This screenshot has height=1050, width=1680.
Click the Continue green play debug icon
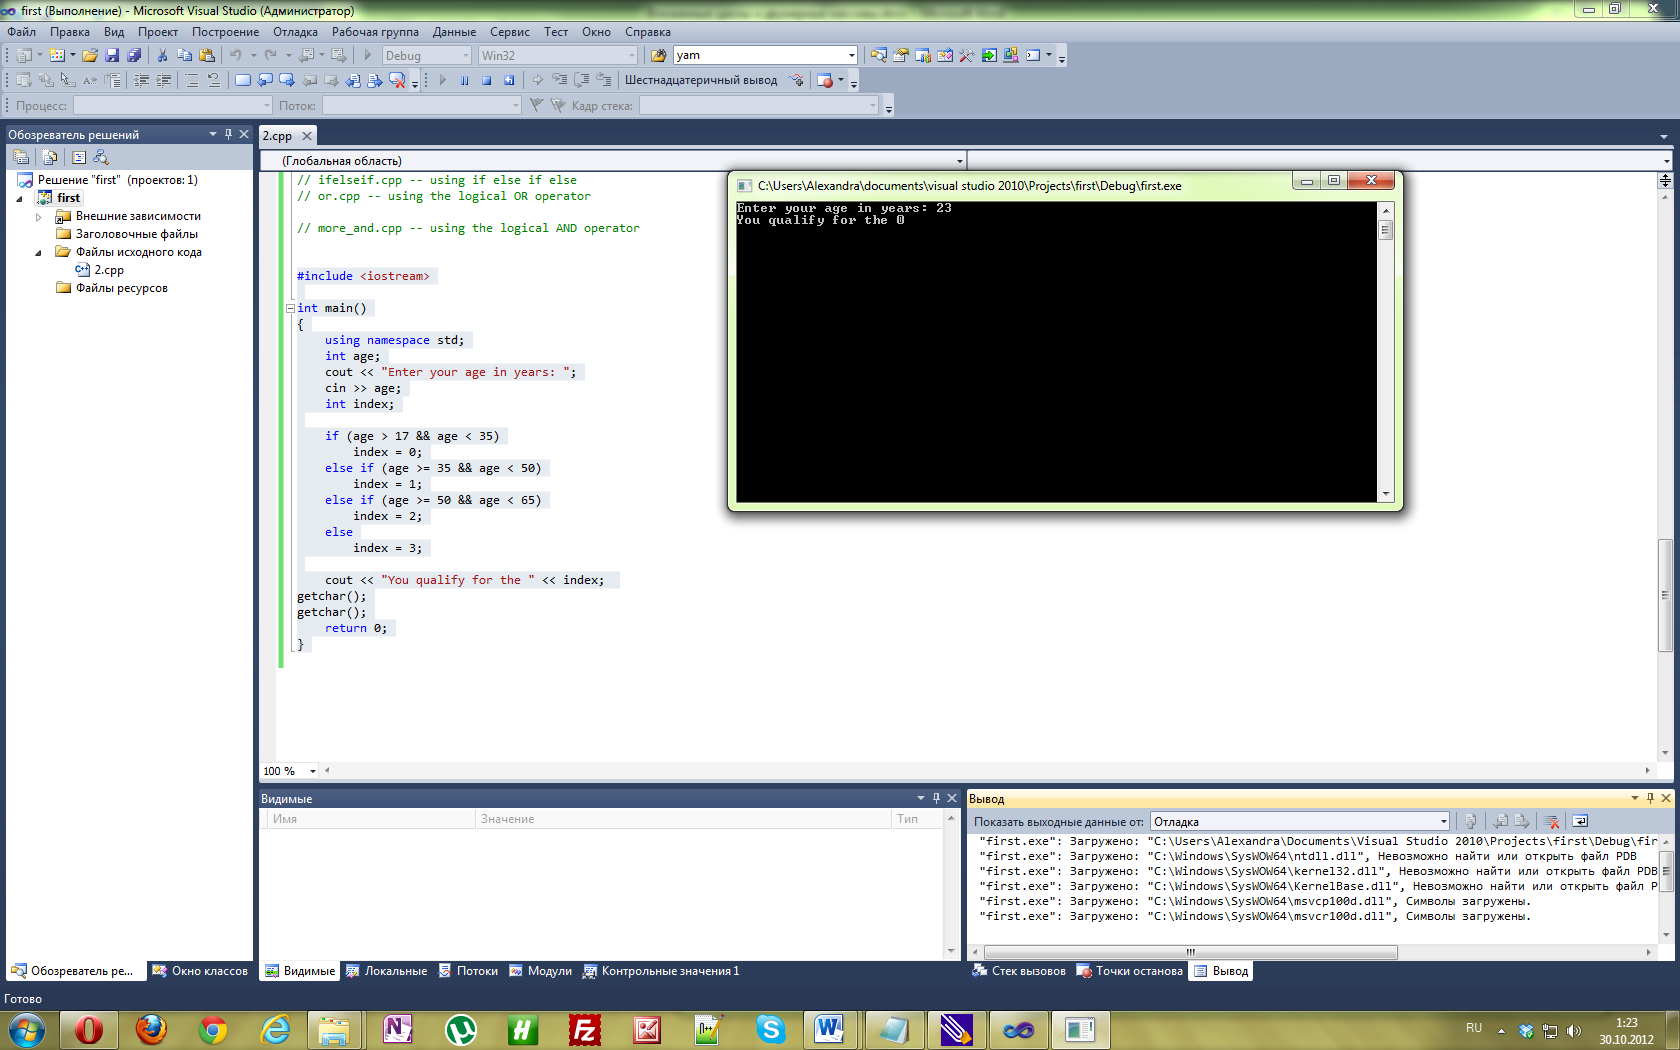(443, 80)
